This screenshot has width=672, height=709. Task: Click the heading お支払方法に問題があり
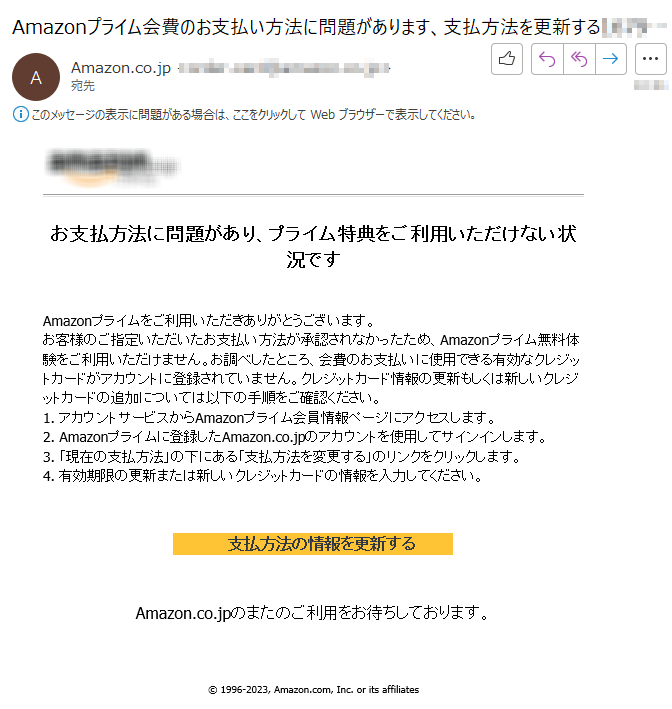tap(313, 246)
